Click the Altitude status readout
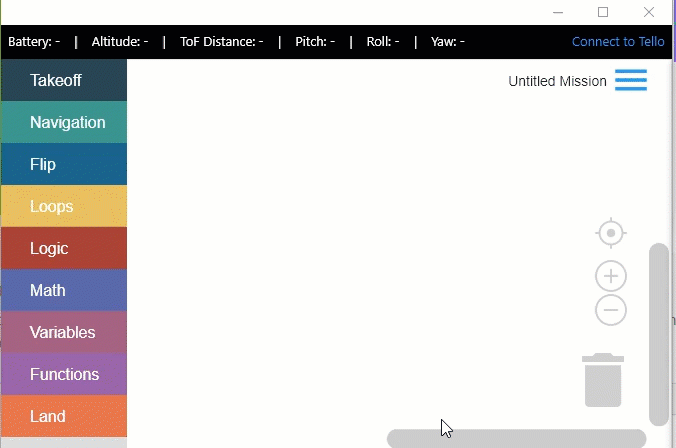This screenshot has width=676, height=448. coord(120,42)
